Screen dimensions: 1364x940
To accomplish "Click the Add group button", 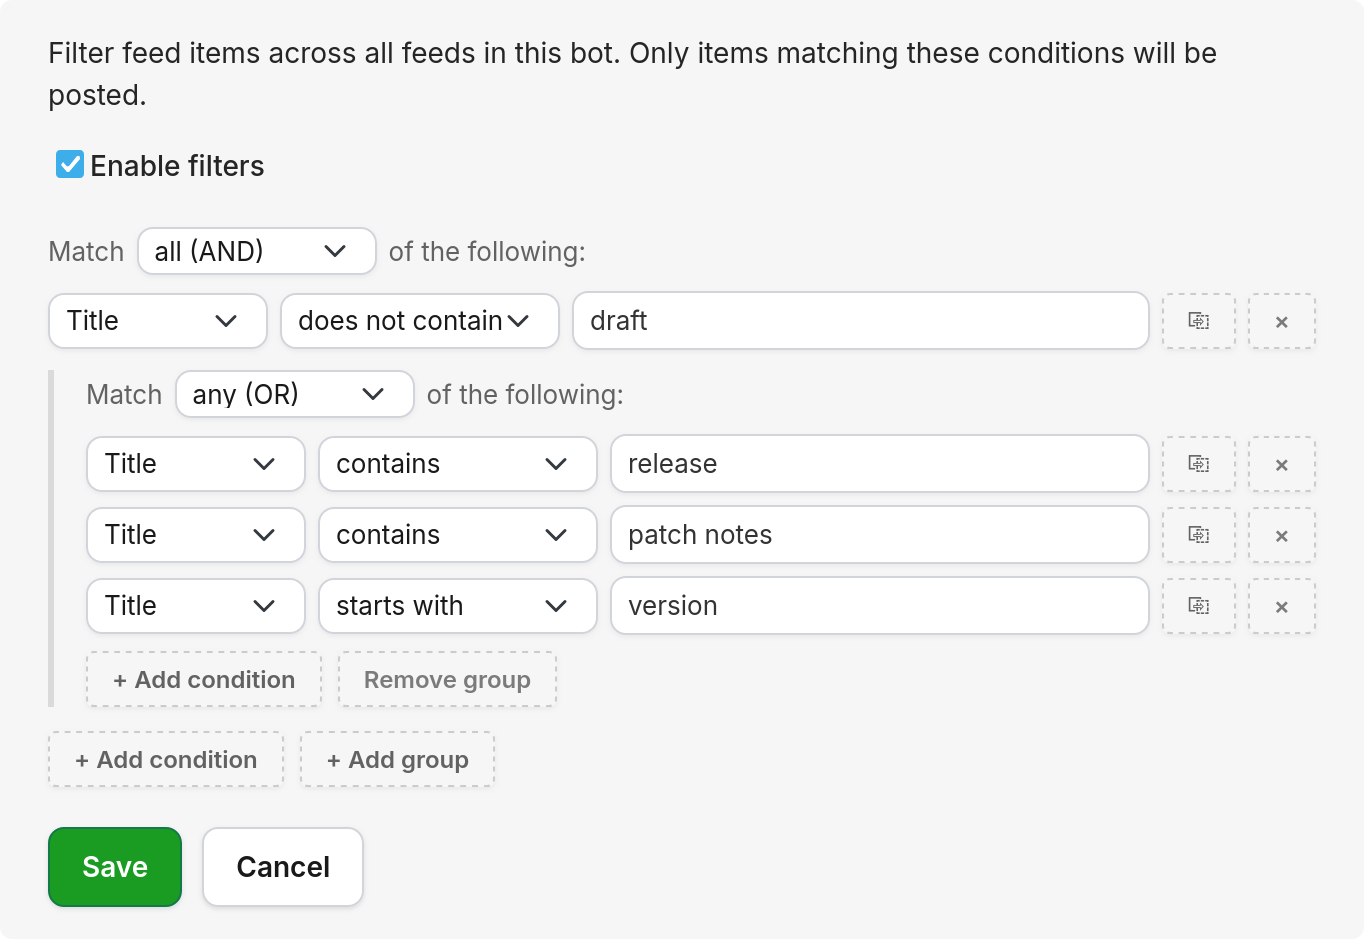I will click(x=397, y=759).
